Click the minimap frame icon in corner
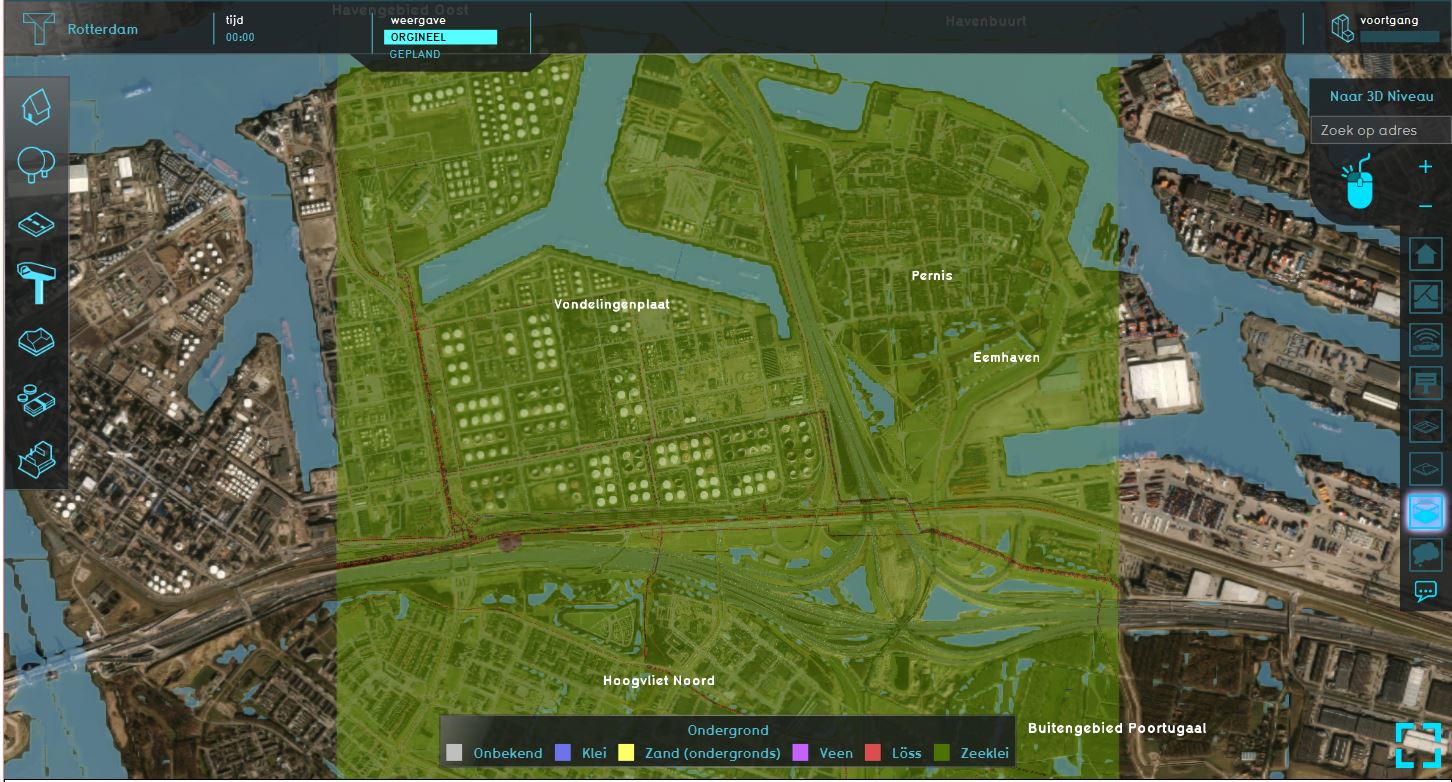Screen dimensions: 1452x782 click(1419, 745)
